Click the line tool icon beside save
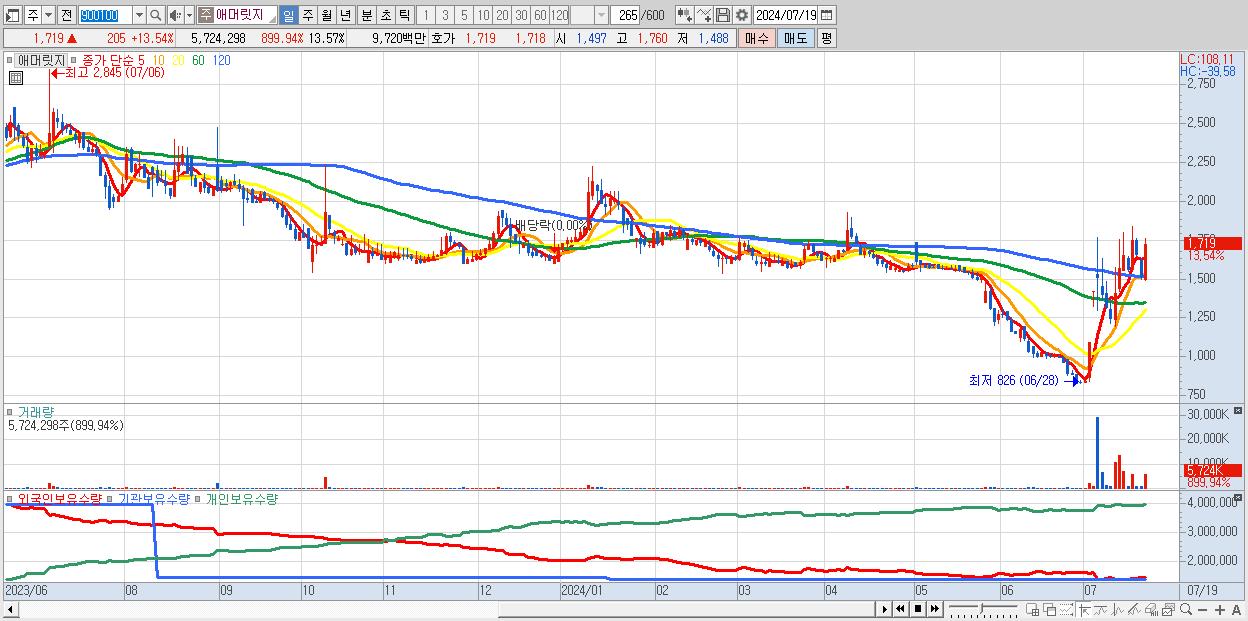The width and height of the screenshot is (1248, 621). 704,15
